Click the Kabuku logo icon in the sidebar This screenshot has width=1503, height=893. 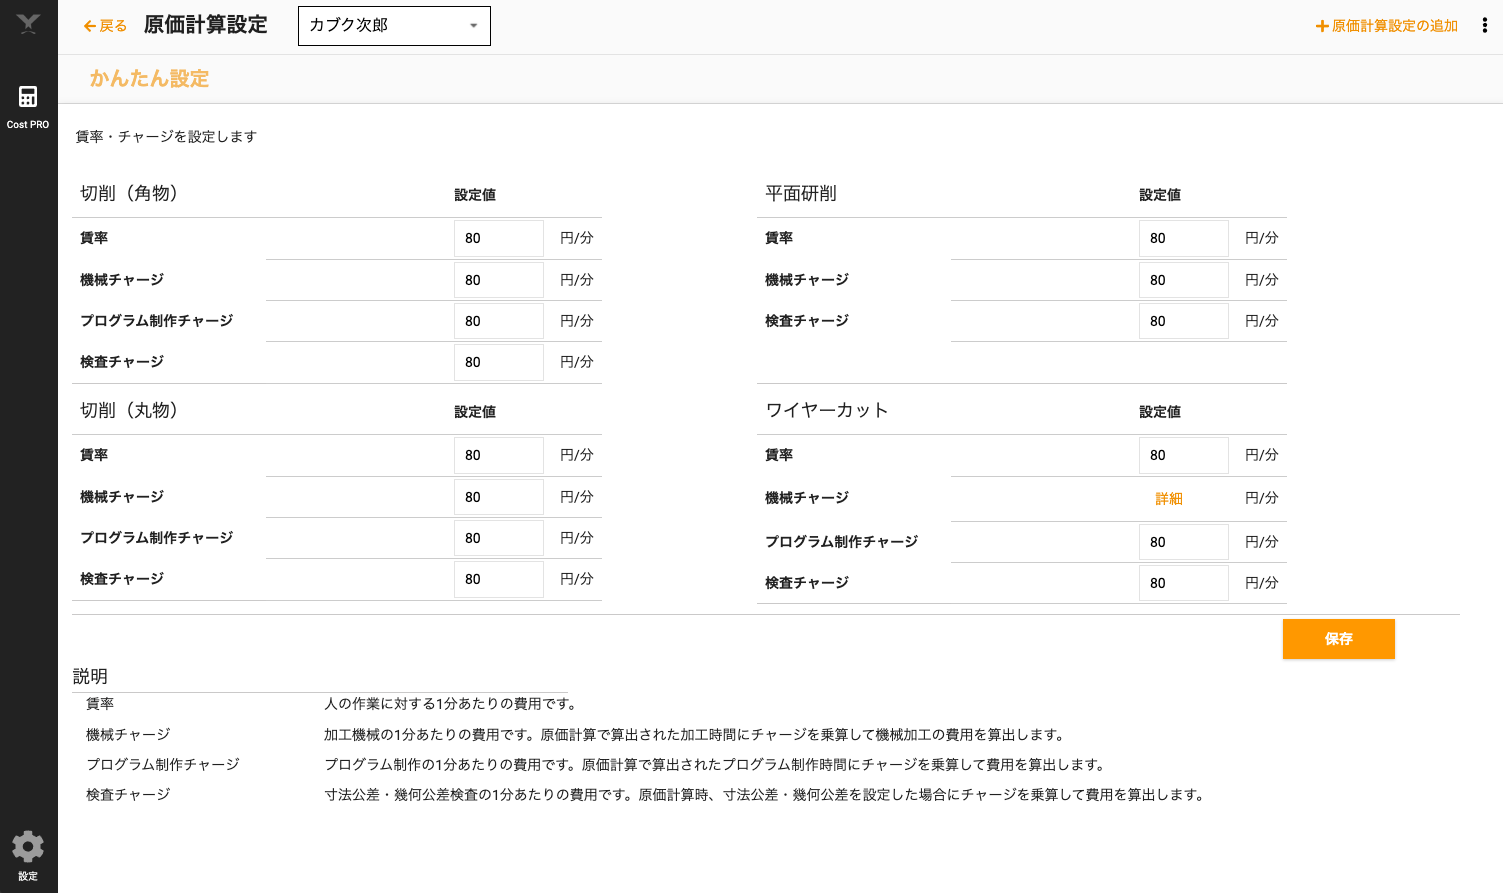pos(28,25)
